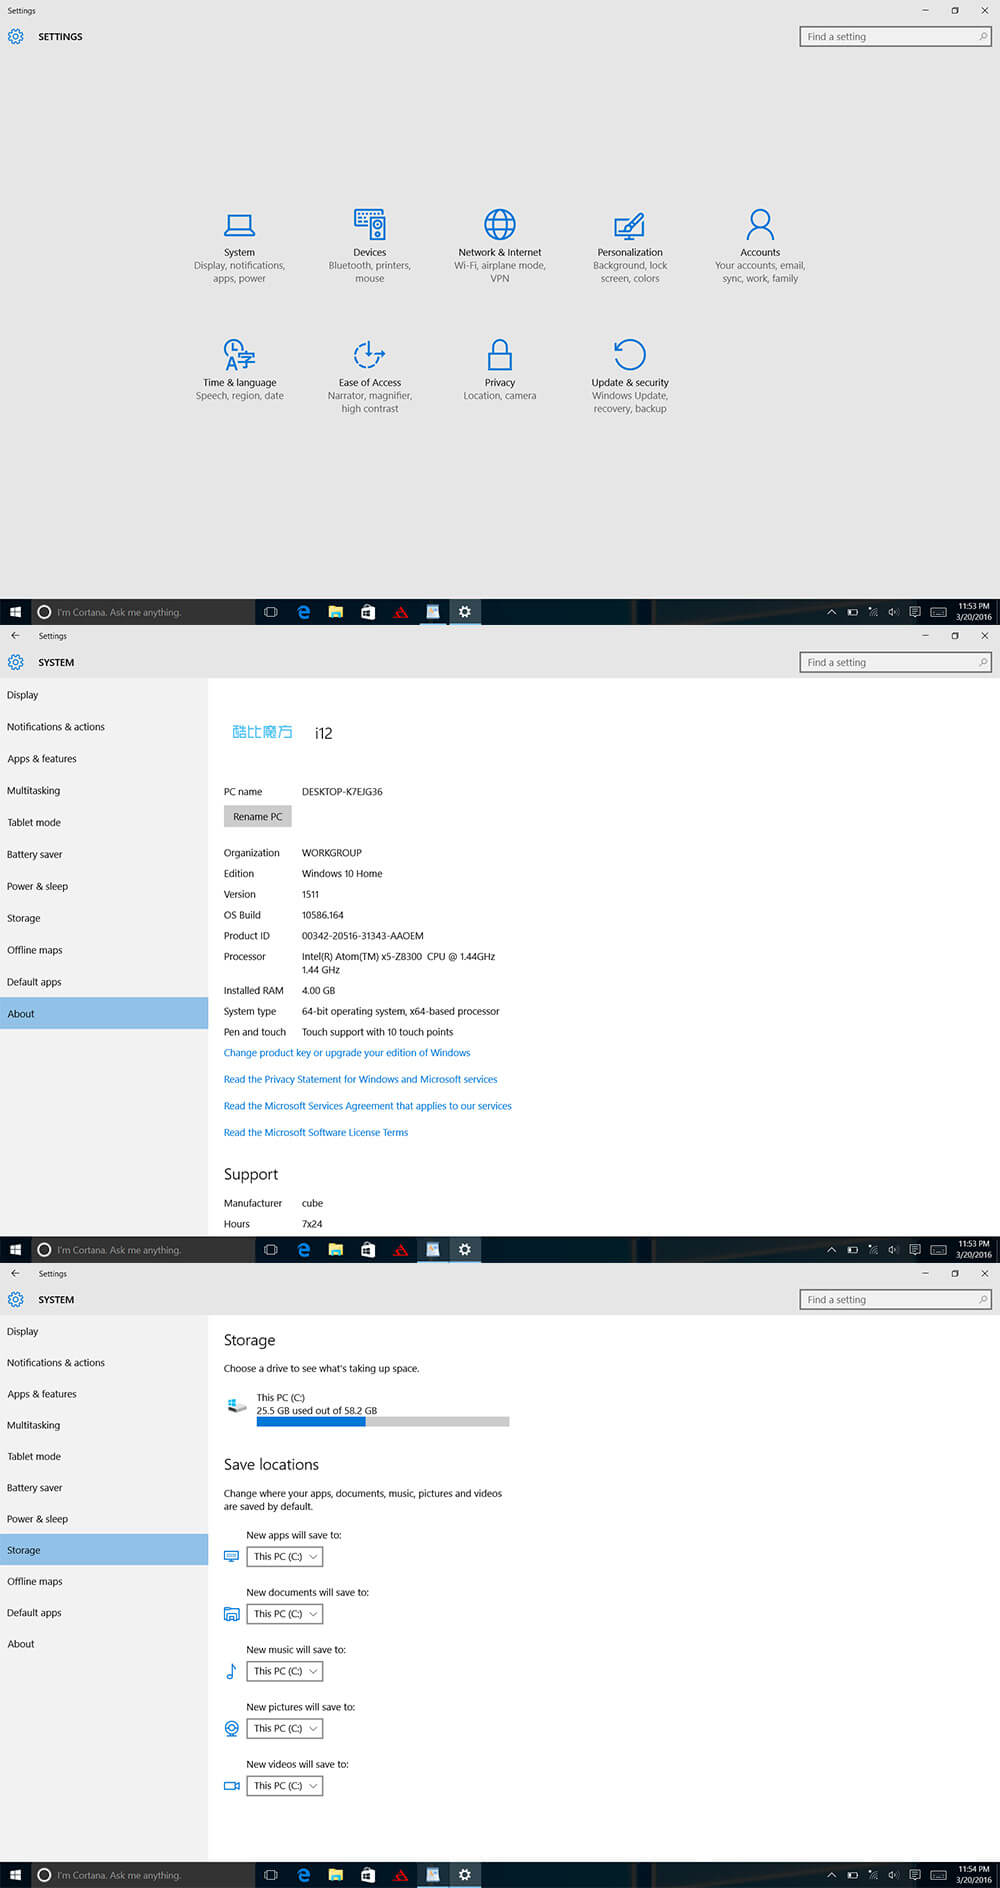Go back using the arrow on the About page

(x=15, y=635)
